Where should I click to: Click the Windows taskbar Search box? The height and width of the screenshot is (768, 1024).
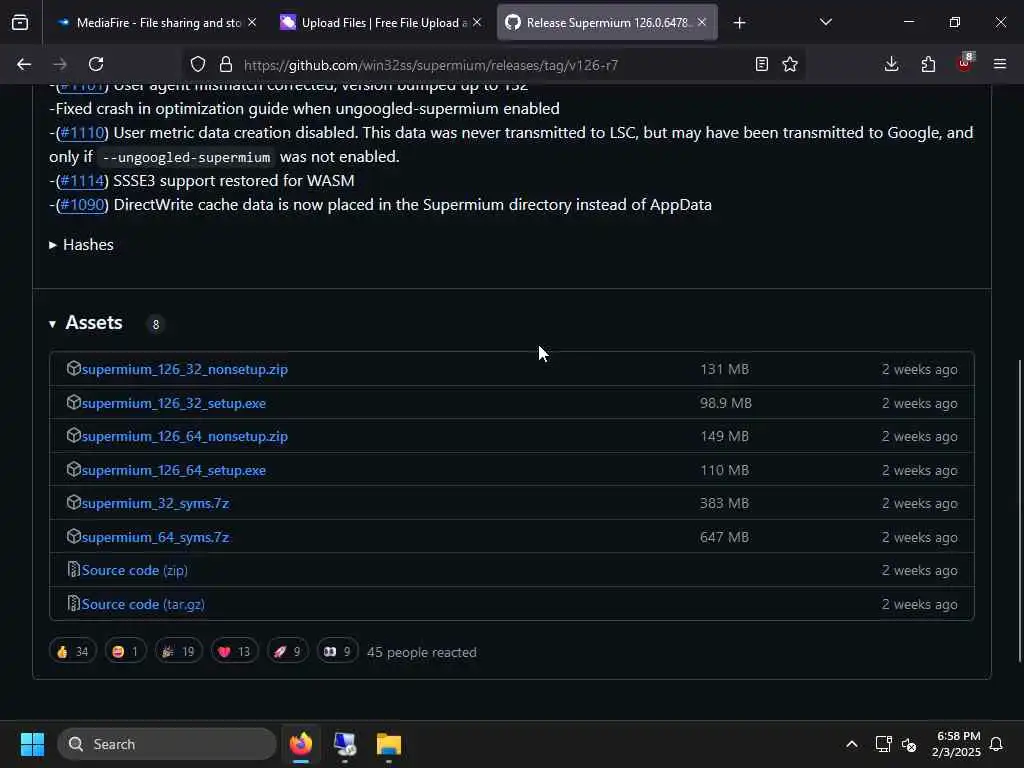coord(167,744)
